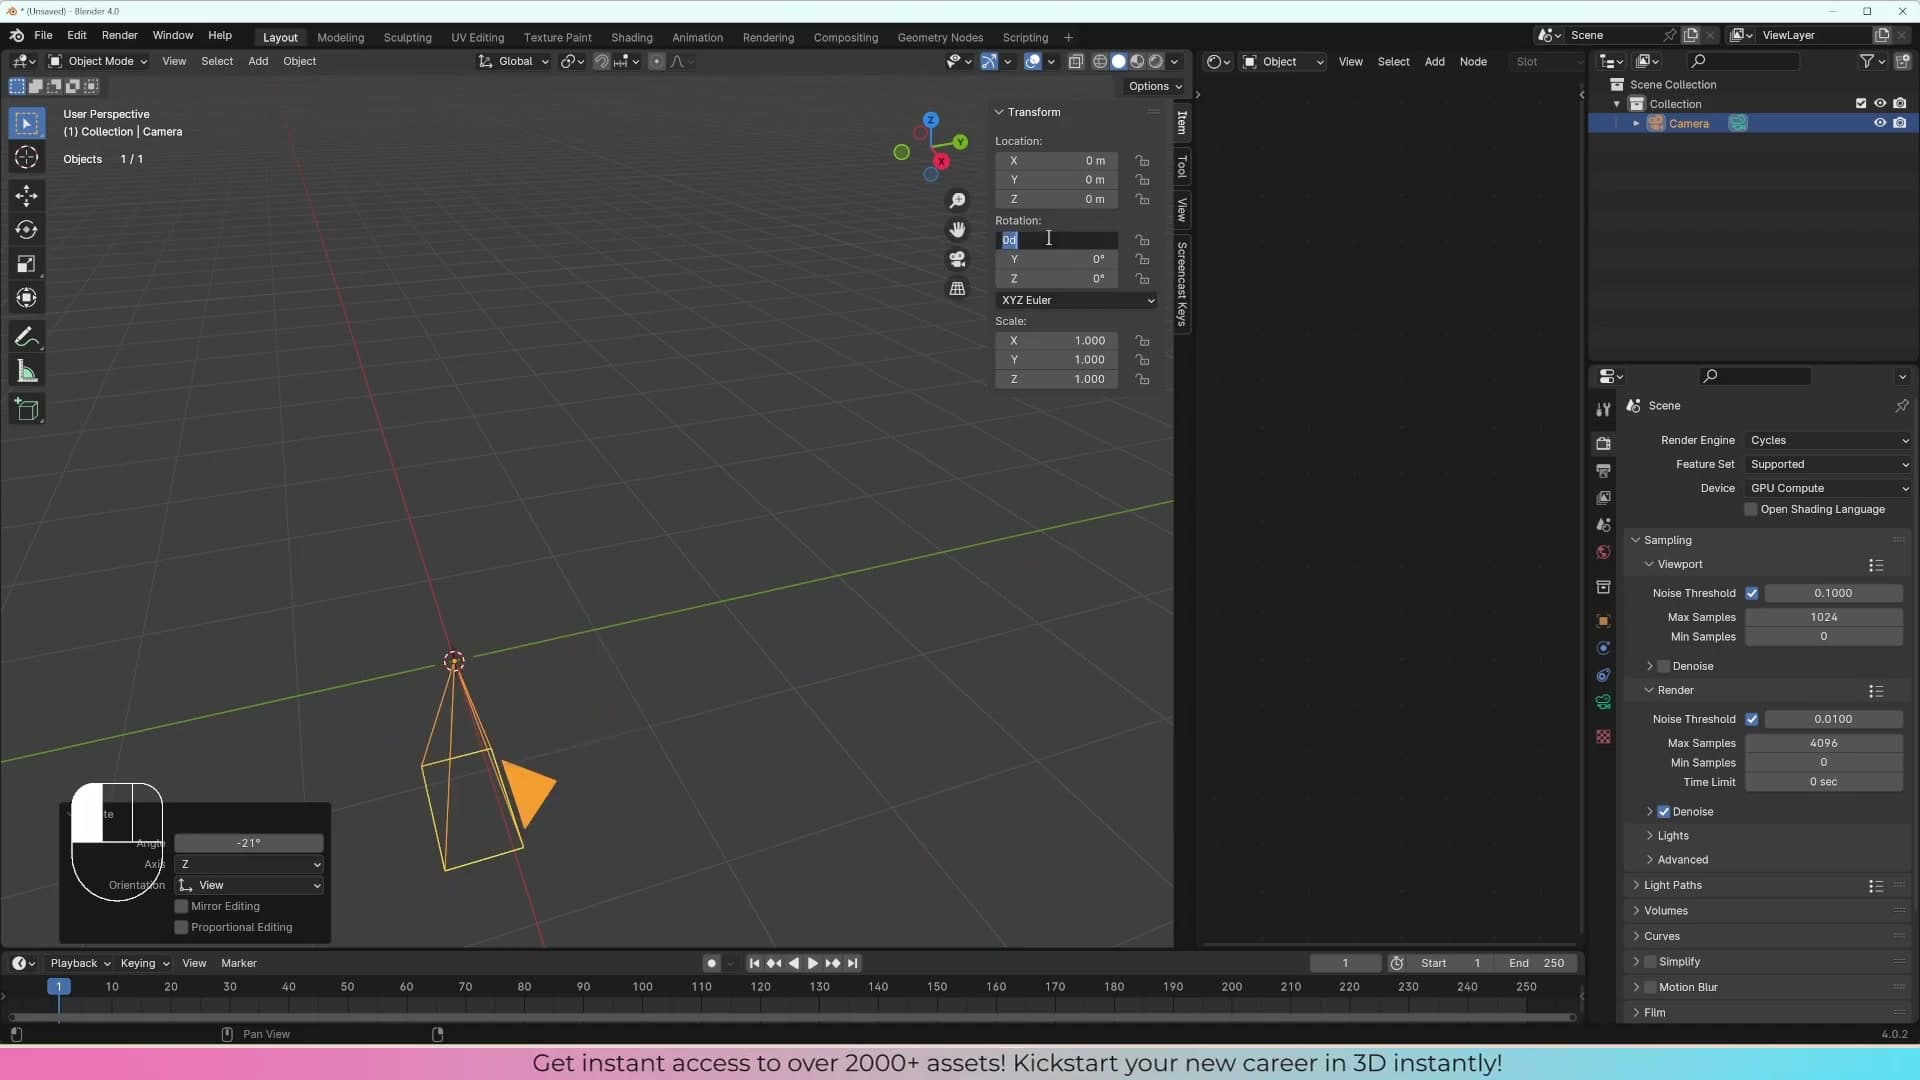This screenshot has width=1920, height=1080.
Task: Enable Mirror Editing checkbox
Action: [x=181, y=907]
